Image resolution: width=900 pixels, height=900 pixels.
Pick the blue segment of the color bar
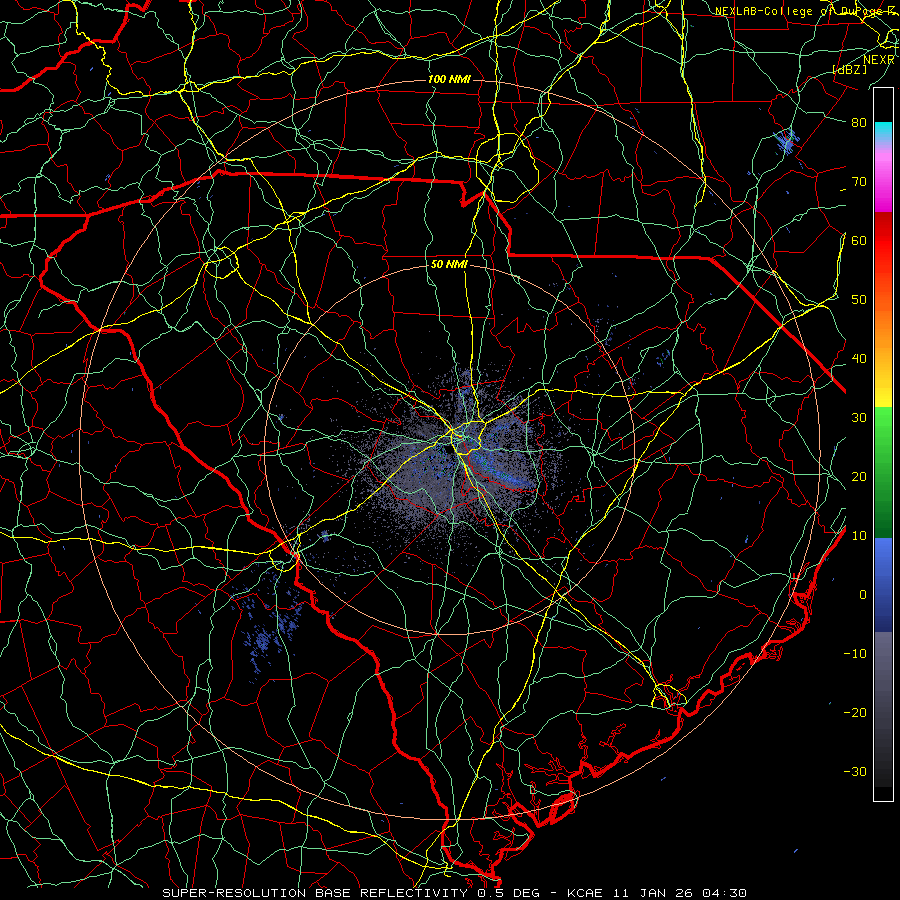point(883,585)
